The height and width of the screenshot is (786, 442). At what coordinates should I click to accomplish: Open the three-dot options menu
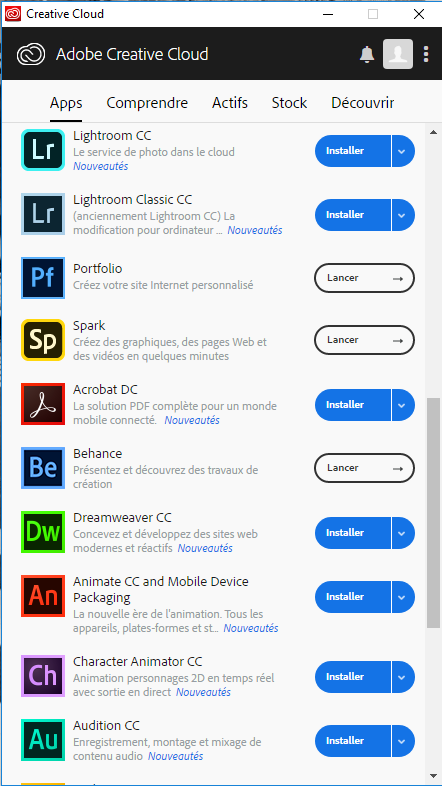[x=426, y=54]
